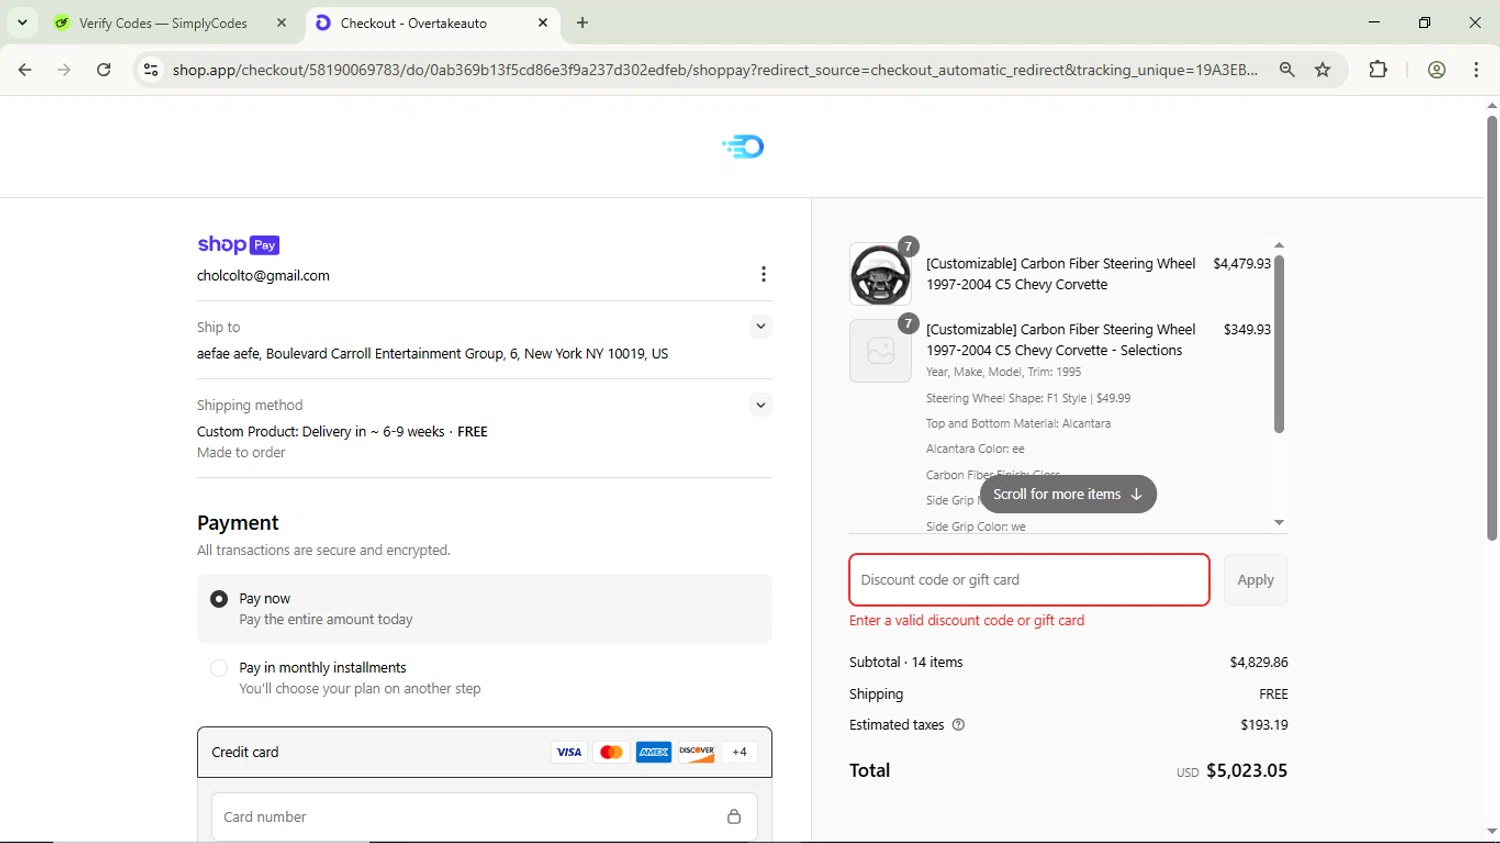This screenshot has height=843, width=1500.
Task: Open the browser profile menu
Action: 1437,70
